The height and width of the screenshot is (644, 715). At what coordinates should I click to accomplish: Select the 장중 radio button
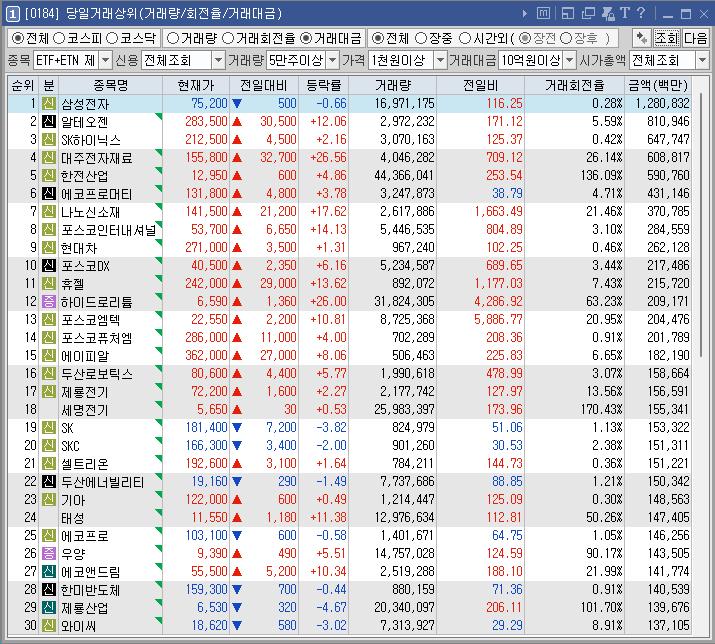point(421,38)
